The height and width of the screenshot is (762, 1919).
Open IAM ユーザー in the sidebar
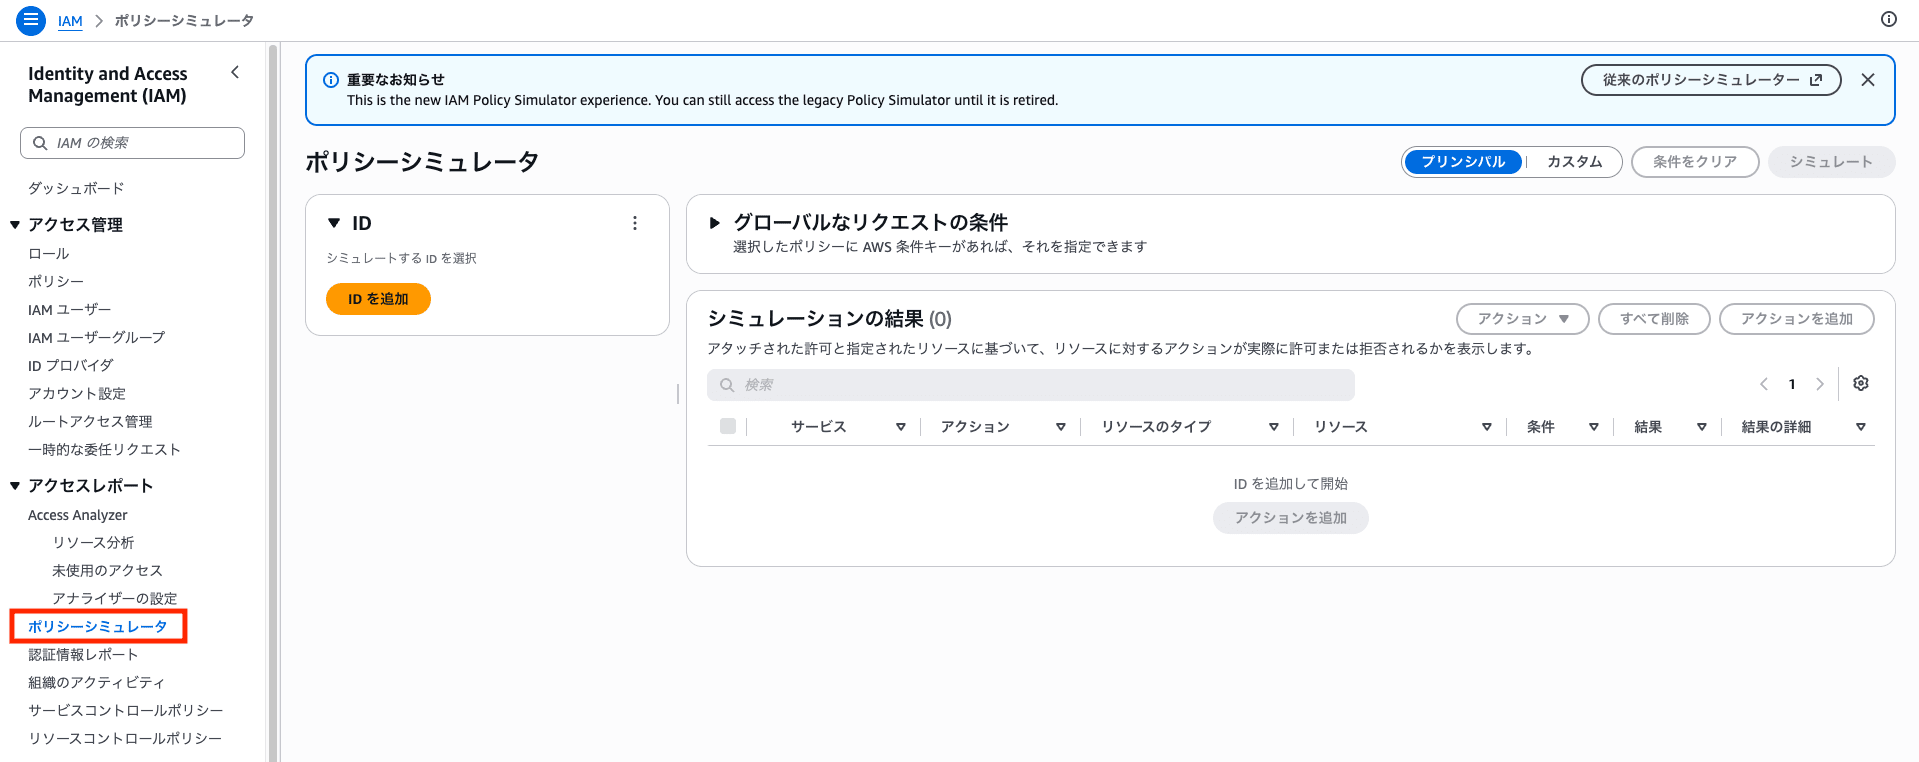(70, 310)
